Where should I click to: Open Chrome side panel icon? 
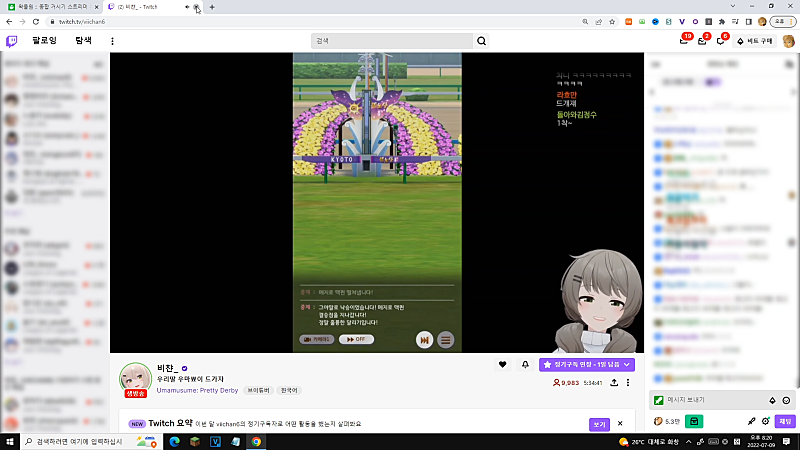748,22
